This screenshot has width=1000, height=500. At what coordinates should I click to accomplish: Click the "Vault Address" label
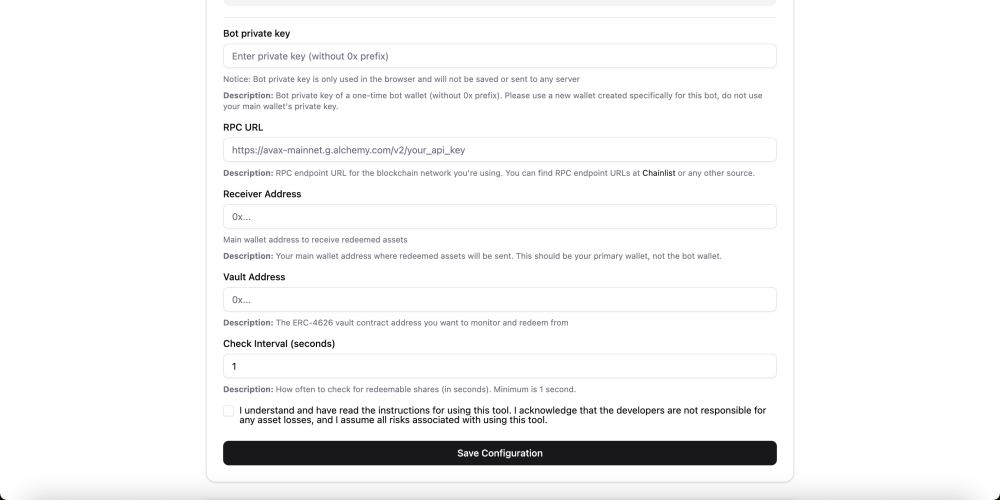254,277
